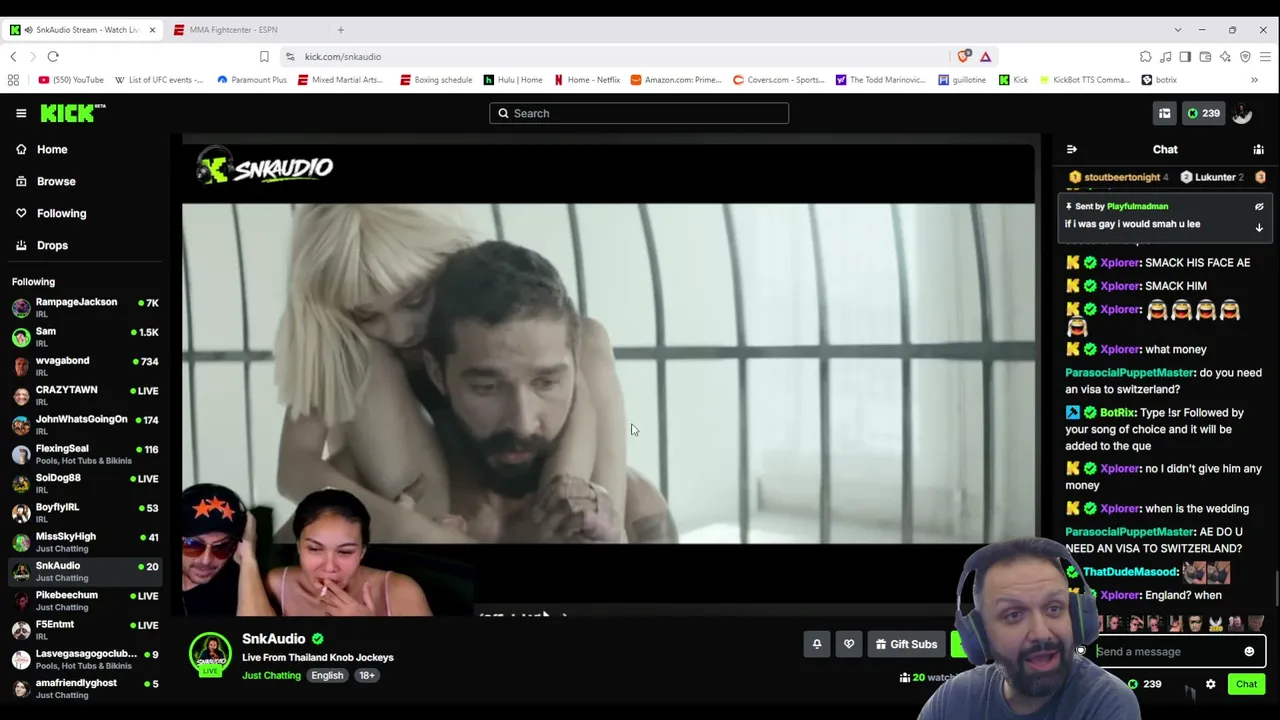The width and height of the screenshot is (1280, 720).
Task: Click the Kick search field
Action: tap(639, 113)
